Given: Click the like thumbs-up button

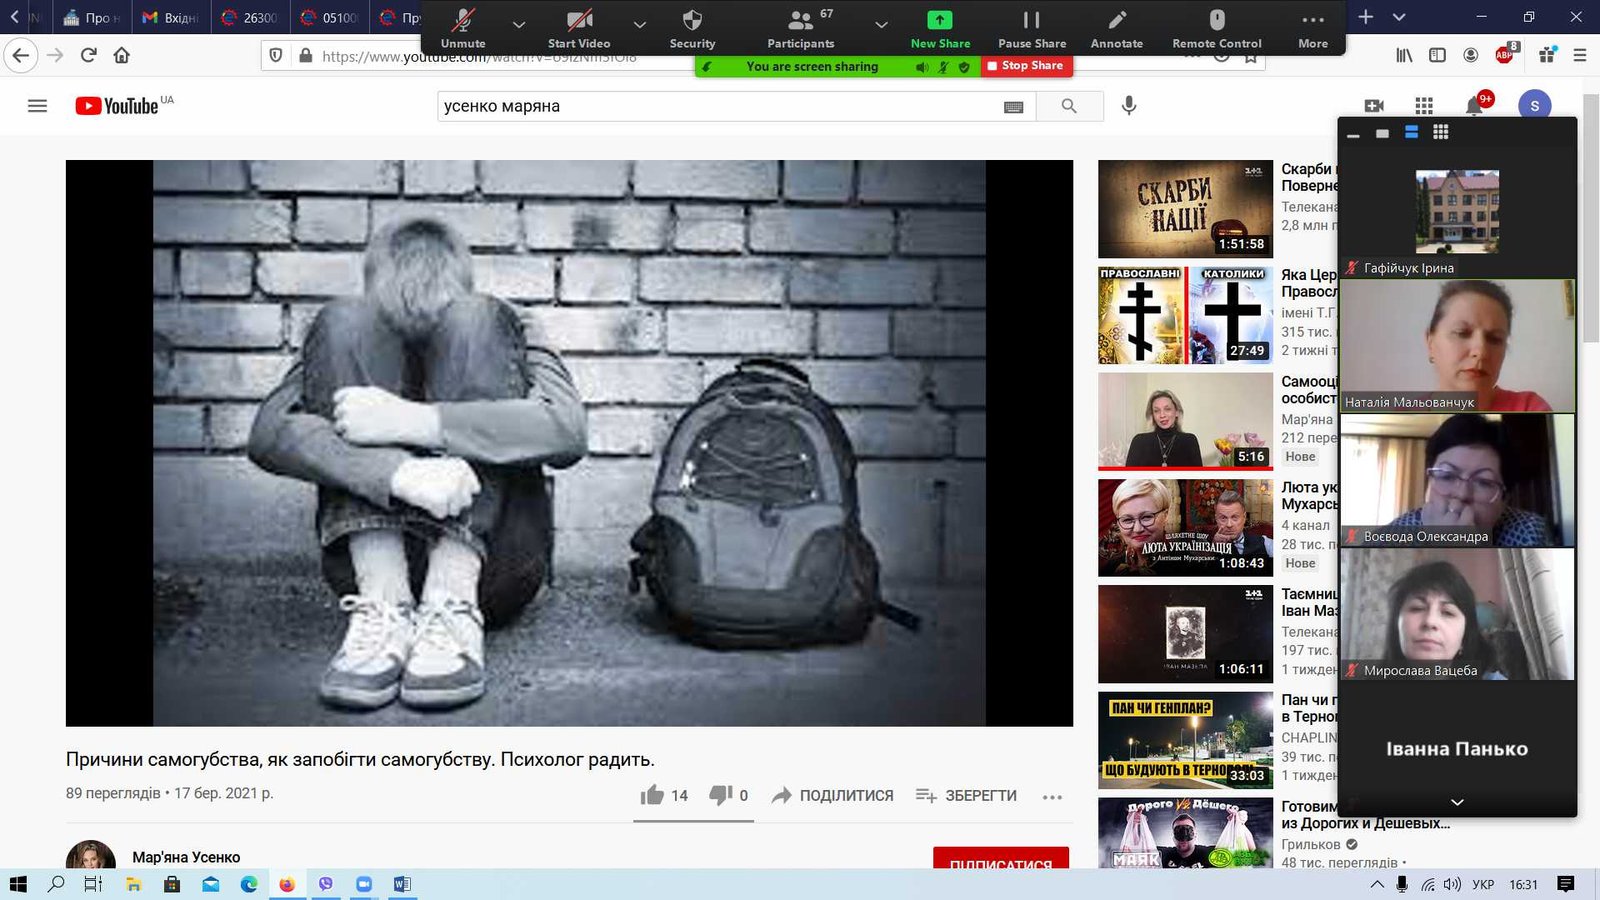Looking at the screenshot, I should pos(653,795).
